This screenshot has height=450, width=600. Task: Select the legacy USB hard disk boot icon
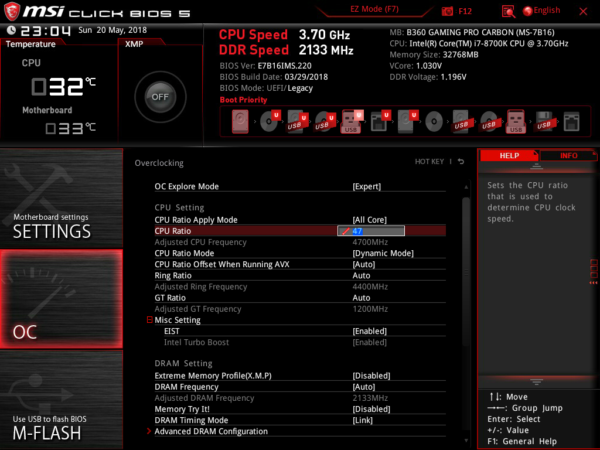pos(461,122)
